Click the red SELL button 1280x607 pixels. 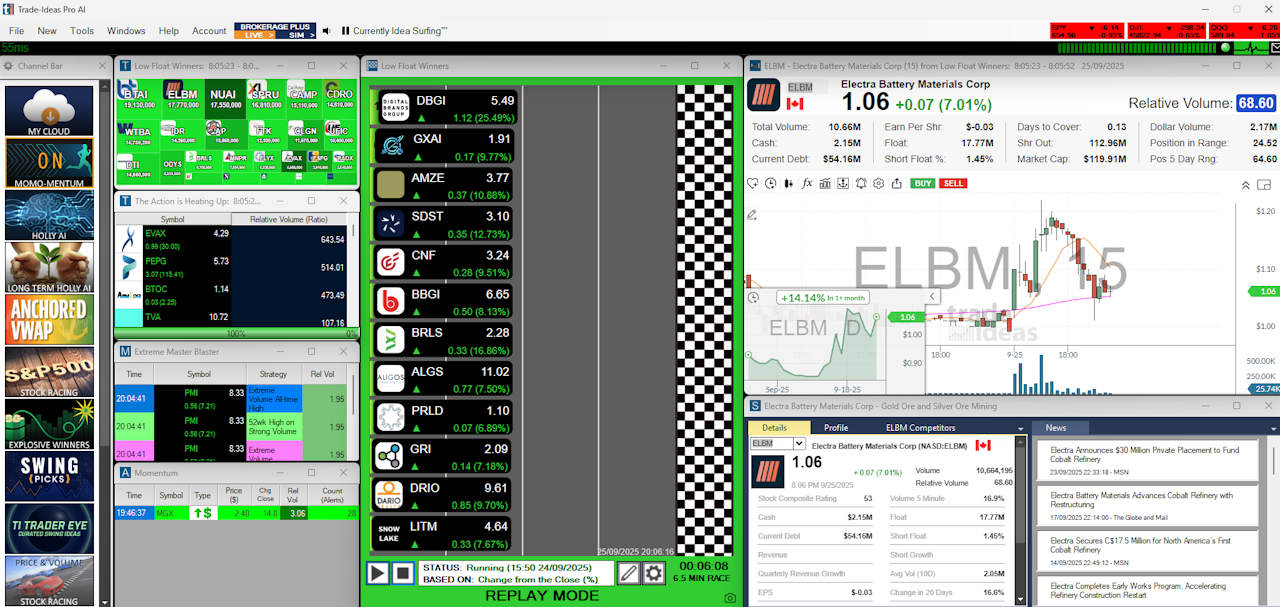coord(953,183)
